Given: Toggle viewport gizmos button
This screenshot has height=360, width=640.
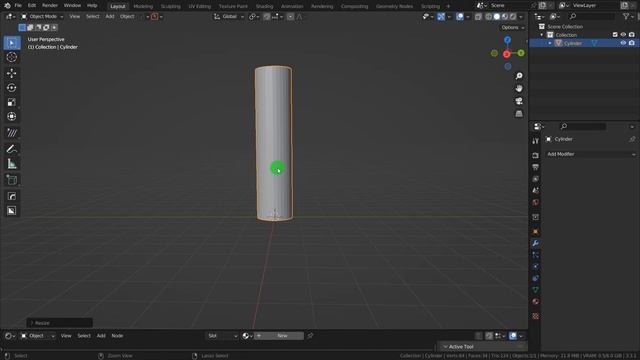Looking at the screenshot, I should pos(441,17).
